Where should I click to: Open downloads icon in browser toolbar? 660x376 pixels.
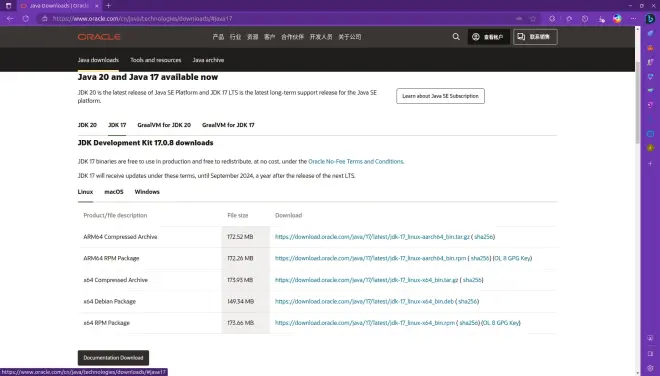(602, 19)
